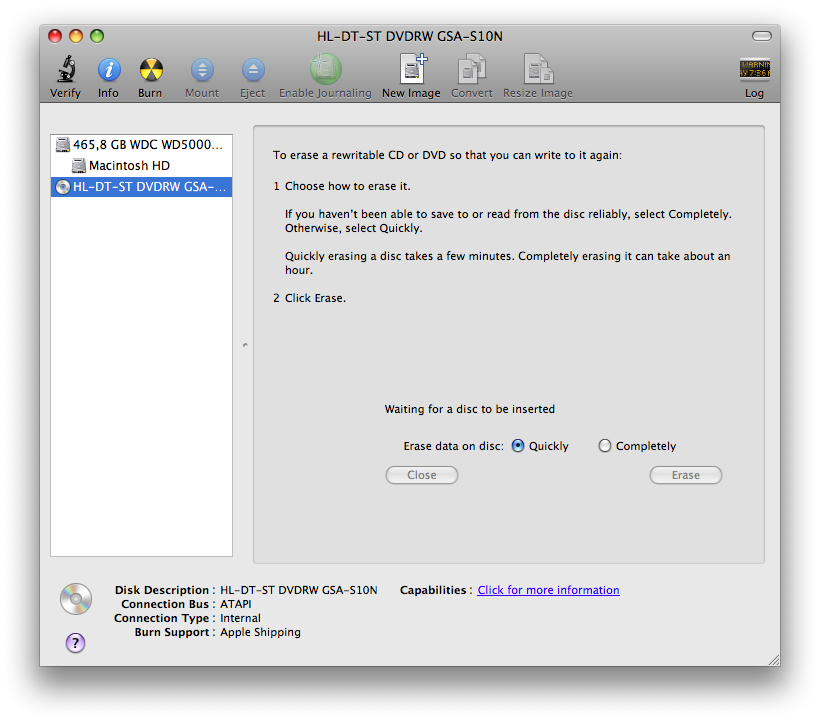Image resolution: width=820 pixels, height=721 pixels.
Task: Select HL-DT-ST DVDRW GSA drive in sidebar
Action: pyautogui.click(x=141, y=187)
